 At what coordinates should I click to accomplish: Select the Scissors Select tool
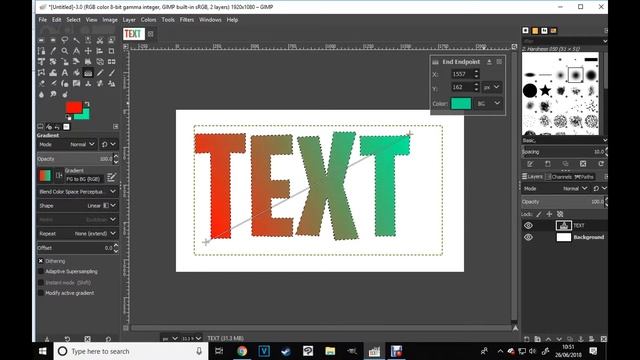click(x=100, y=40)
